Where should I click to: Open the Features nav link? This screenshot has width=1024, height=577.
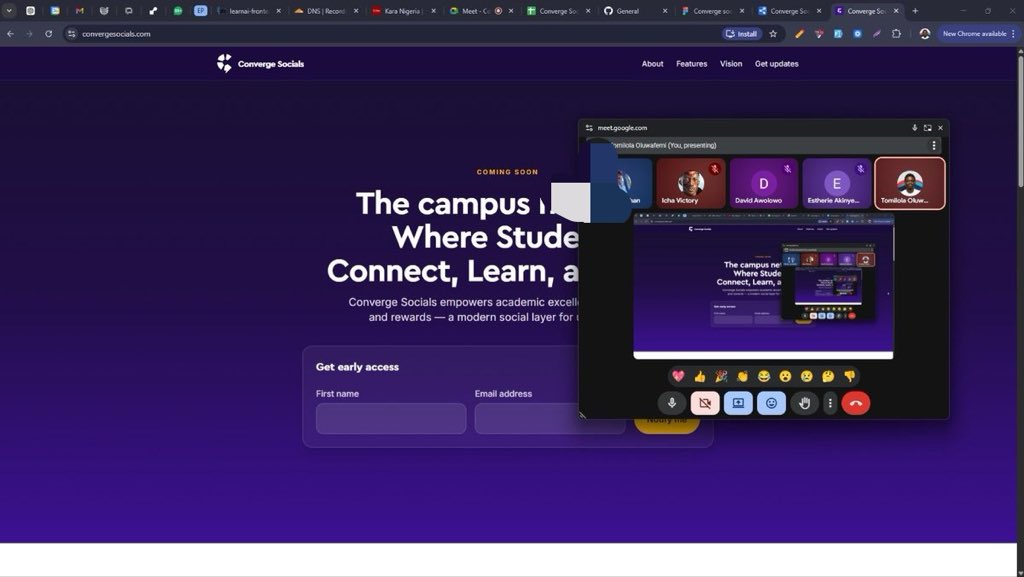pos(692,64)
